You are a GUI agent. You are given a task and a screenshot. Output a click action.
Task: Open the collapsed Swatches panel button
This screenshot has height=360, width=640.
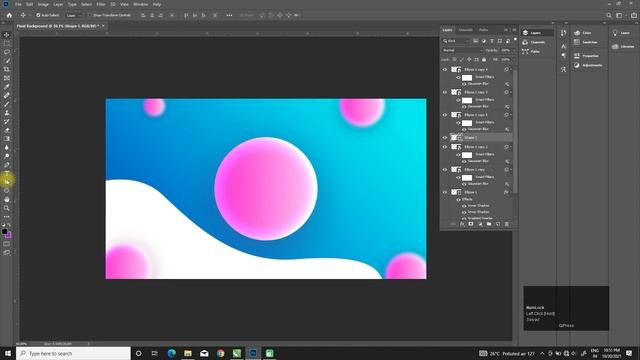pyautogui.click(x=587, y=42)
